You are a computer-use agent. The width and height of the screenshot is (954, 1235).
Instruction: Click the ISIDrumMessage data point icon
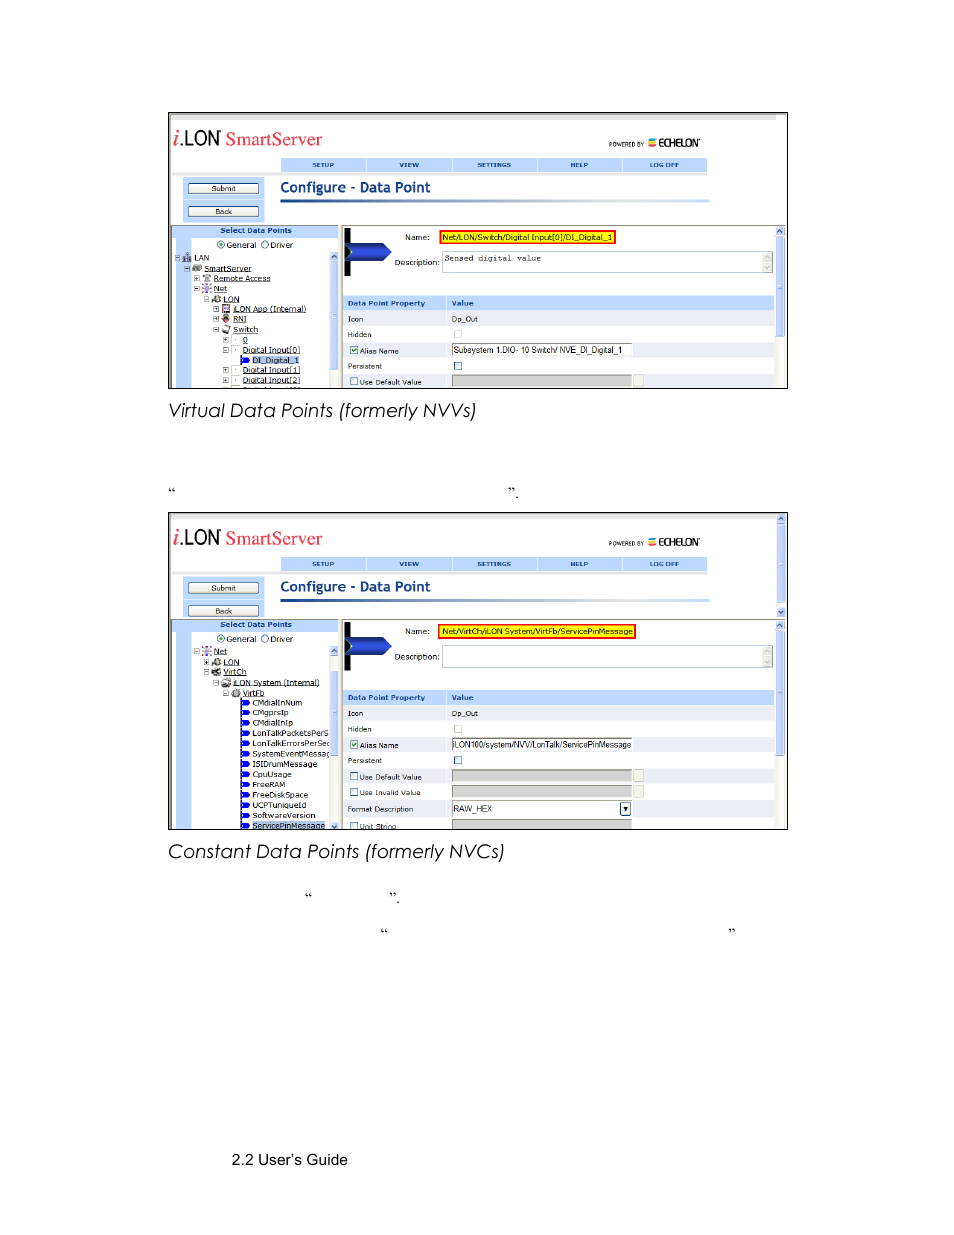[245, 764]
